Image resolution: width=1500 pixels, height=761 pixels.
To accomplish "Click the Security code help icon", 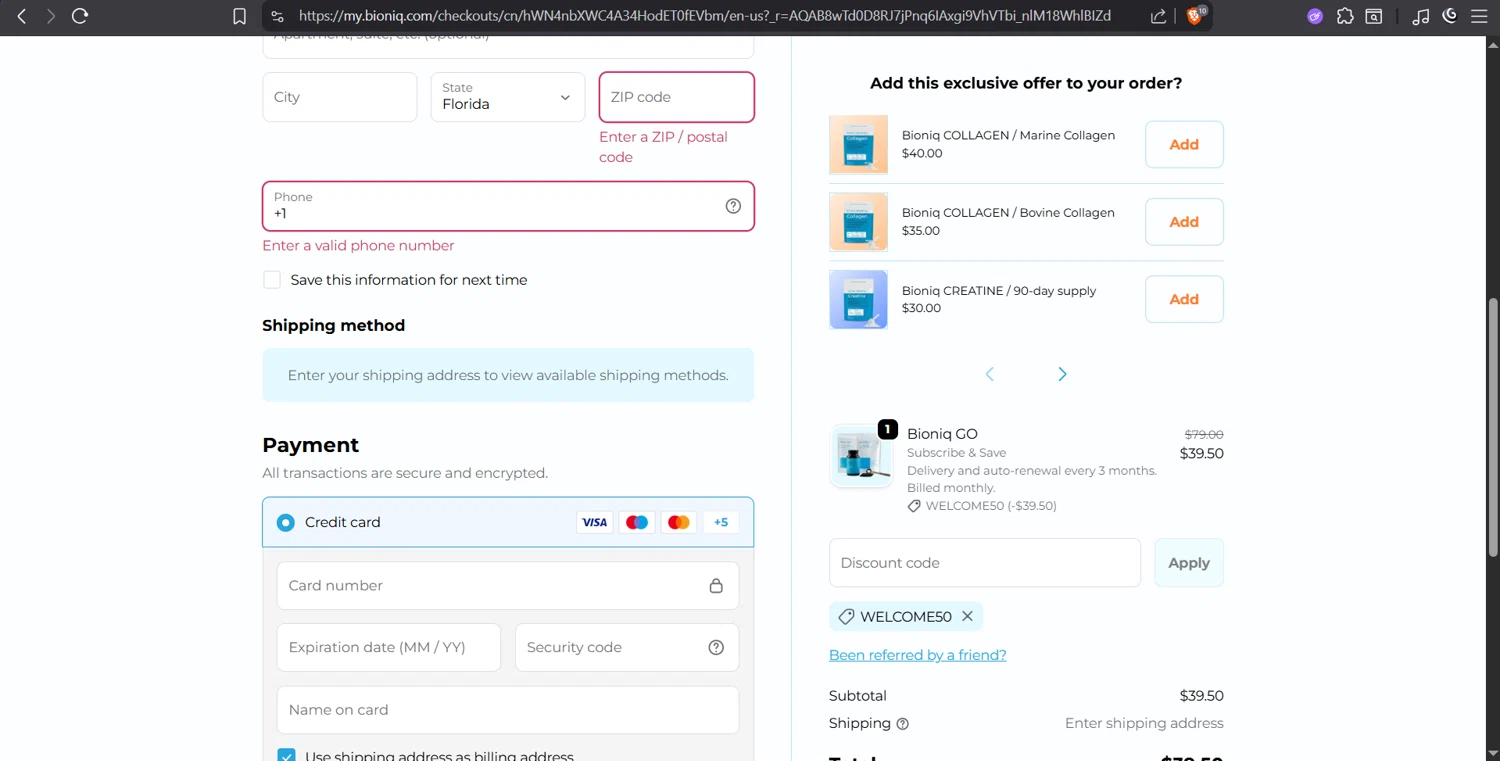I will [716, 647].
